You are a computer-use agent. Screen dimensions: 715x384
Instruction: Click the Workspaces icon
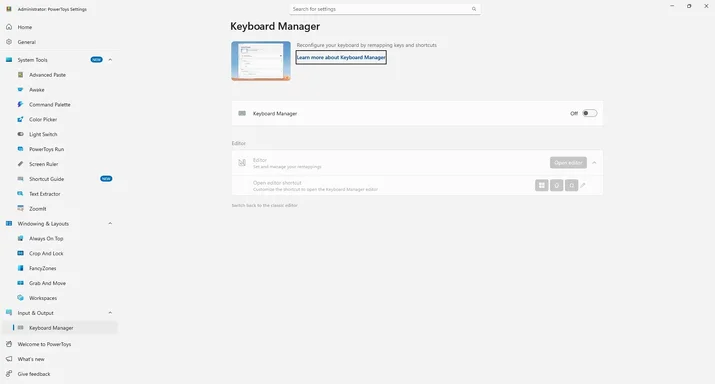[x=21, y=298]
